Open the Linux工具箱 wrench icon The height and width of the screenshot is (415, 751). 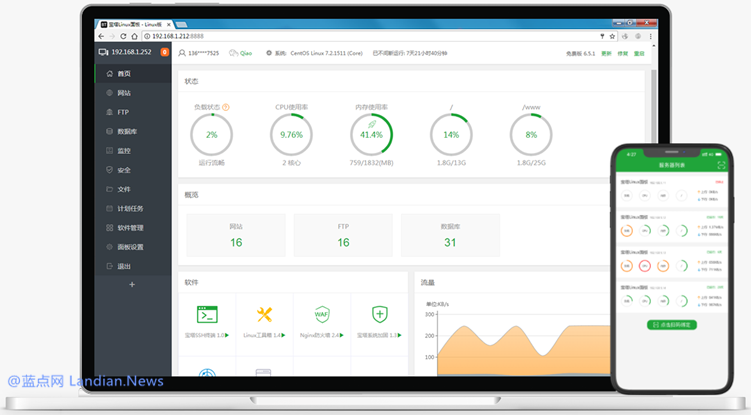[x=265, y=315]
